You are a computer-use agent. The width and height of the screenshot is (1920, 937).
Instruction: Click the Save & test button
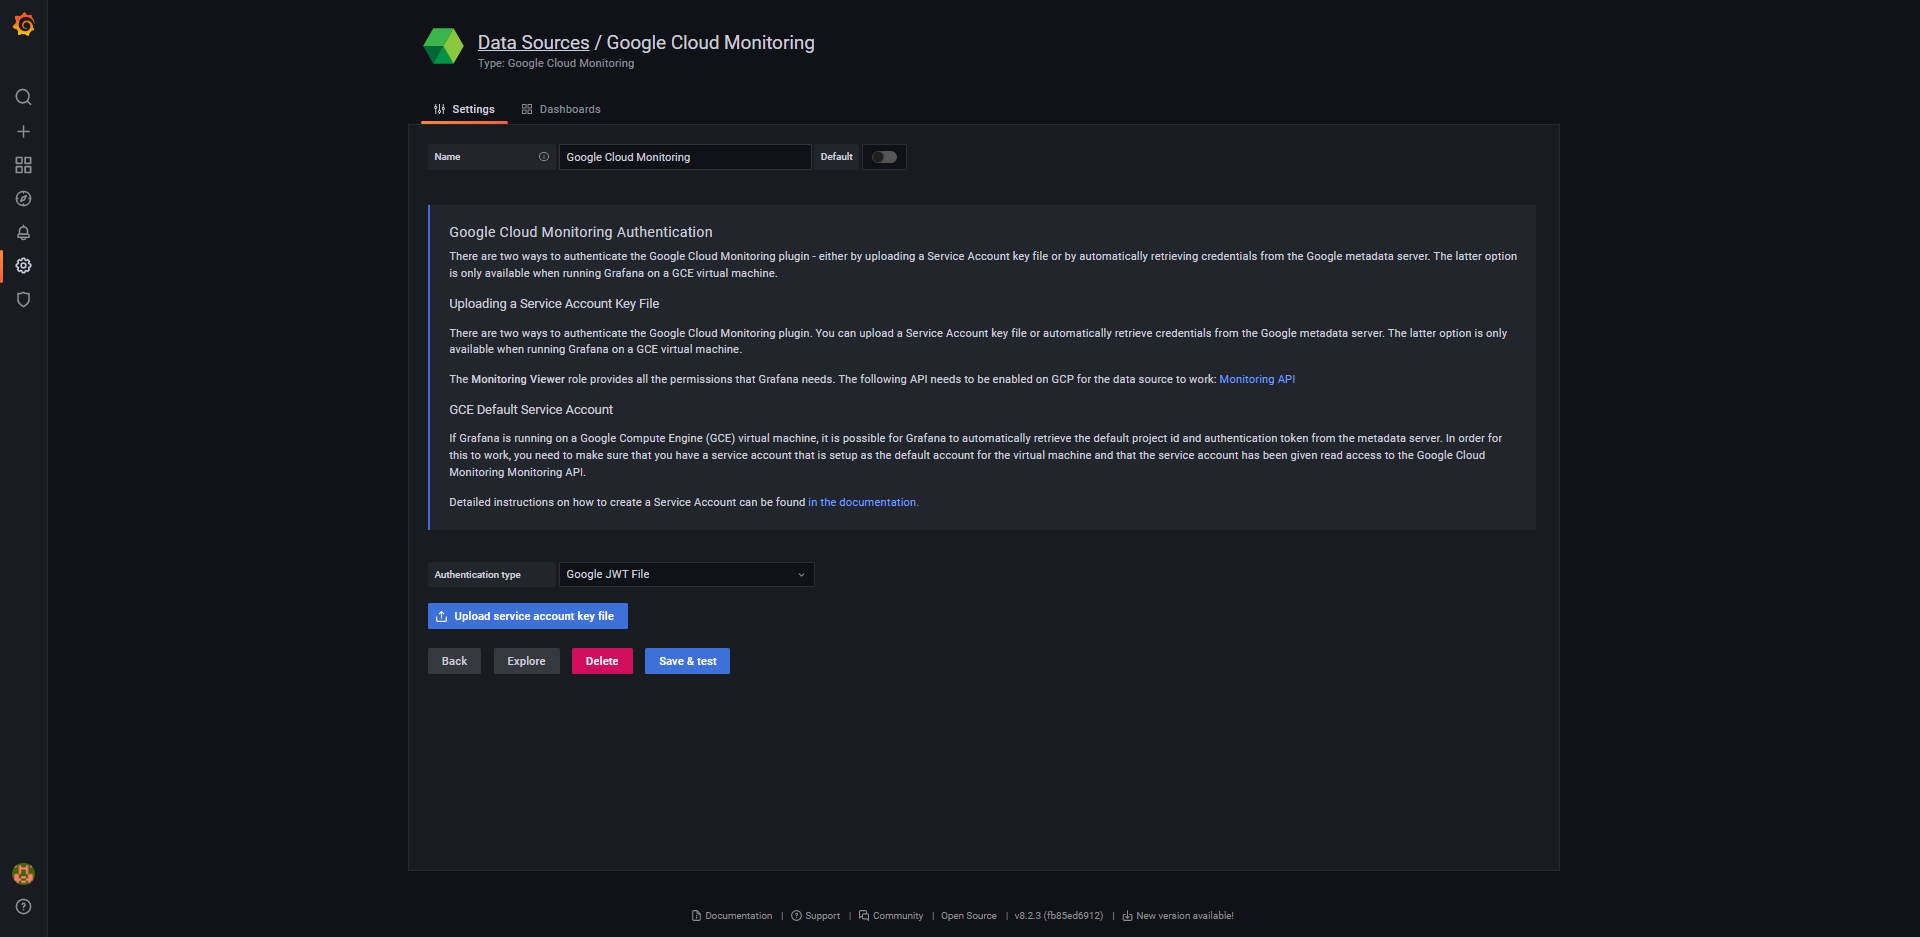tap(687, 661)
